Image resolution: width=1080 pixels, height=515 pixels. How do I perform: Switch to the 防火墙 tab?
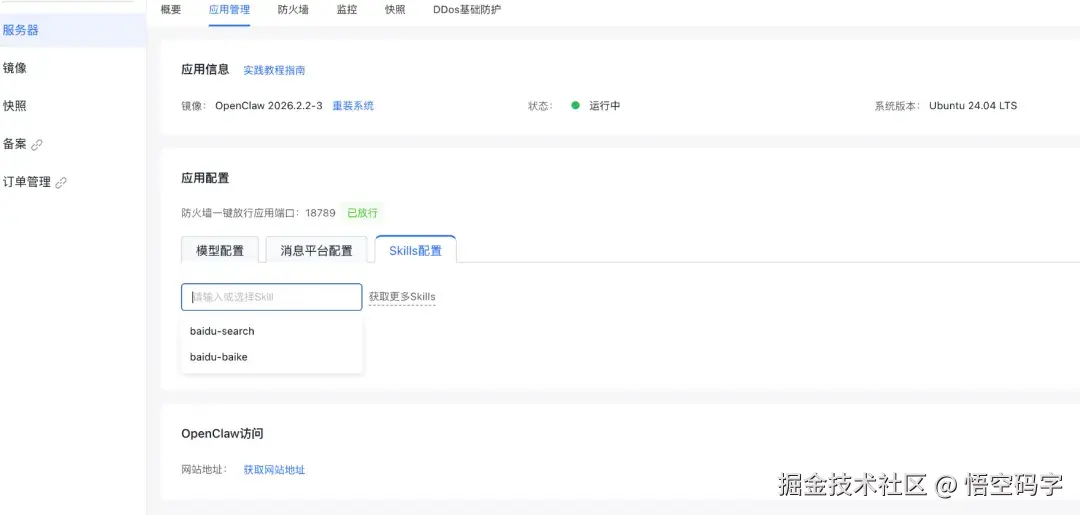(293, 10)
